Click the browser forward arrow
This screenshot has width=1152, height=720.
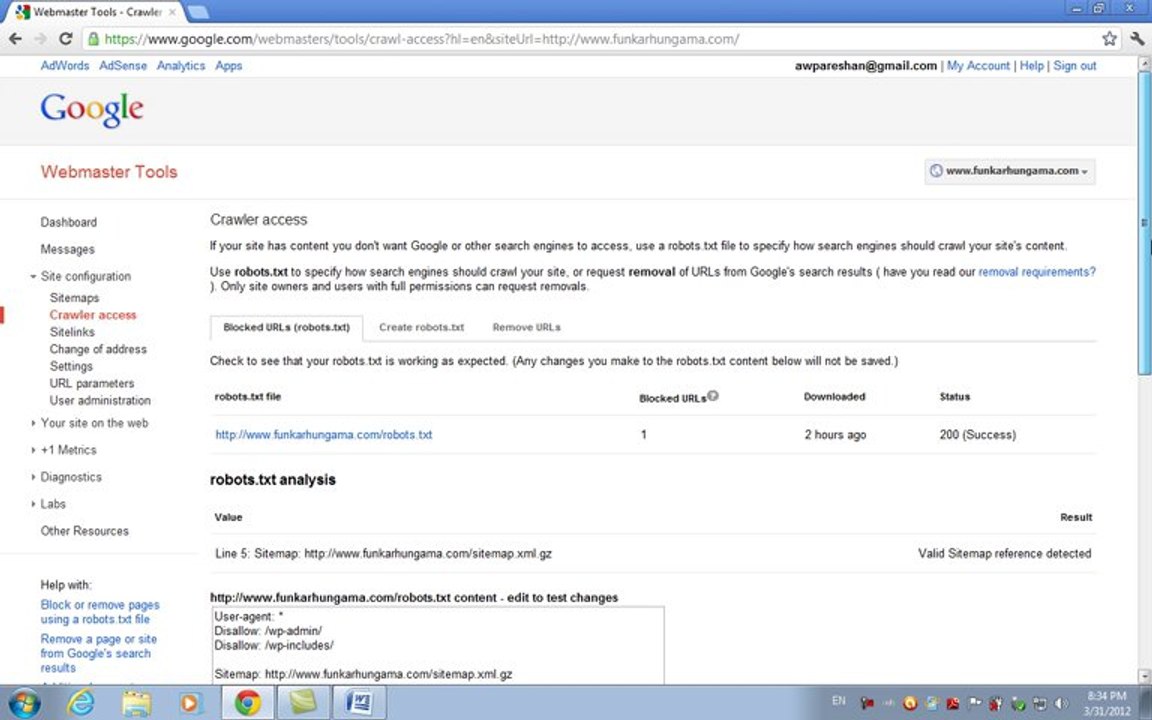click(x=40, y=39)
